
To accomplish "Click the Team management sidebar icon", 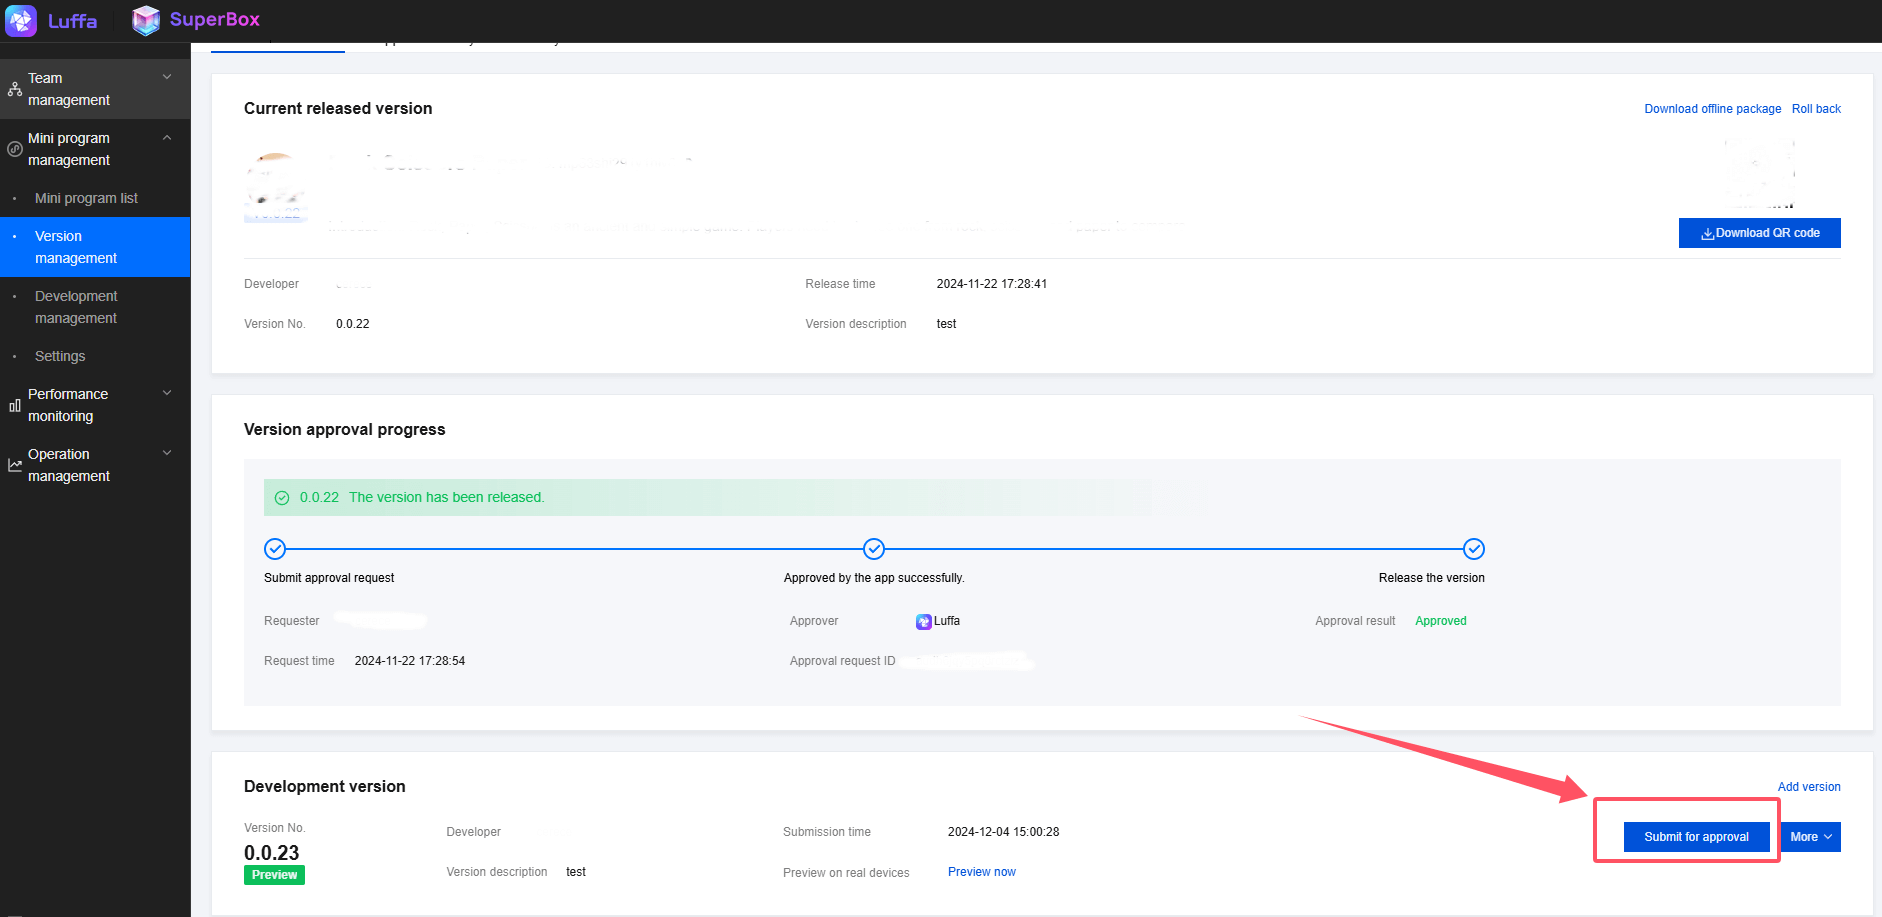I will [x=15, y=89].
